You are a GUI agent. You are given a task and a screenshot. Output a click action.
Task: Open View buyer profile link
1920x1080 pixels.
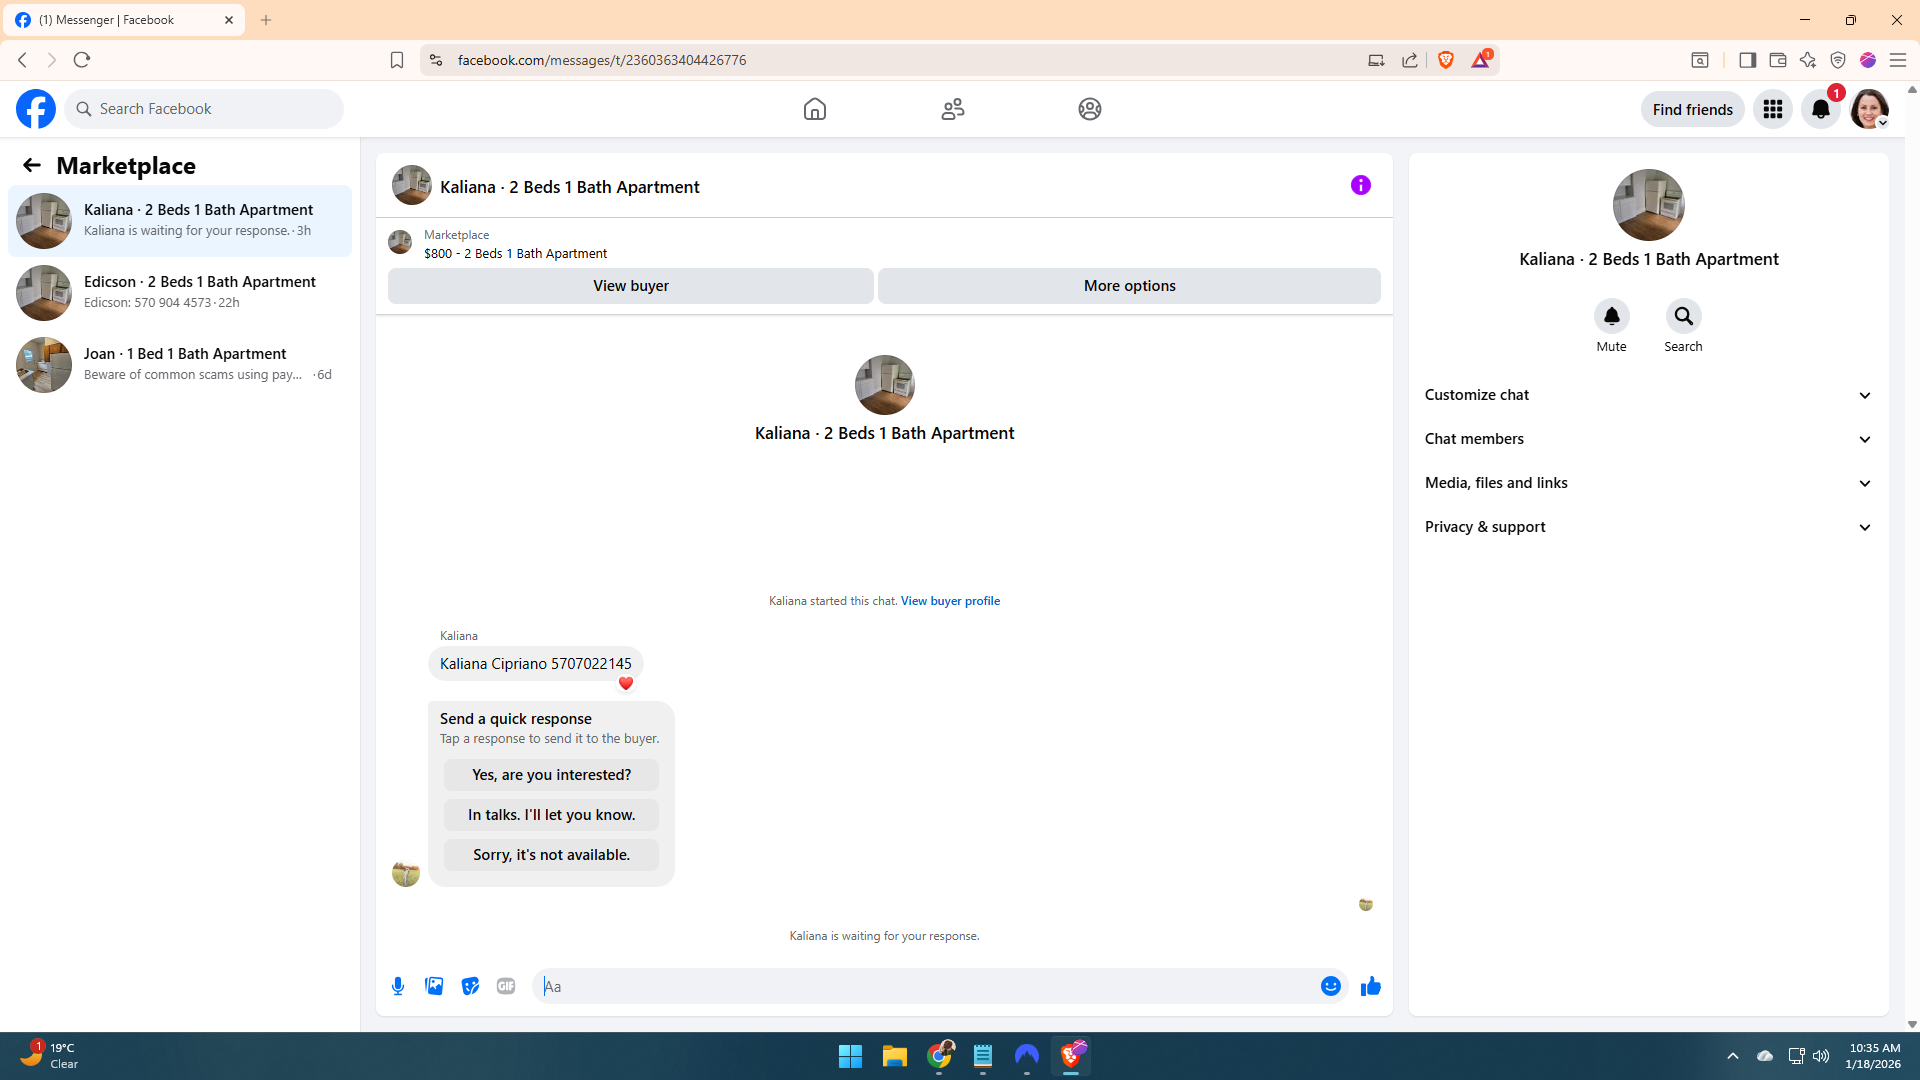pyautogui.click(x=949, y=601)
